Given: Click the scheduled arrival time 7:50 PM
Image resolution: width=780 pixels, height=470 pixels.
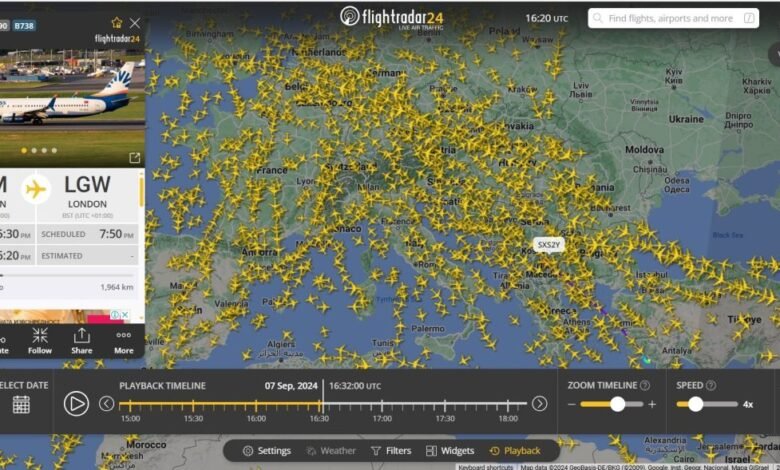Looking at the screenshot, I should [116, 234].
